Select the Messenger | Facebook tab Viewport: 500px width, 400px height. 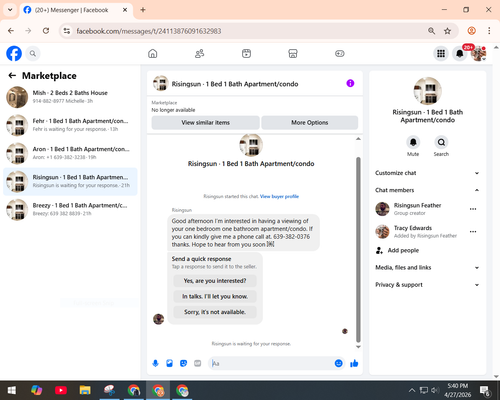pyautogui.click(x=76, y=10)
